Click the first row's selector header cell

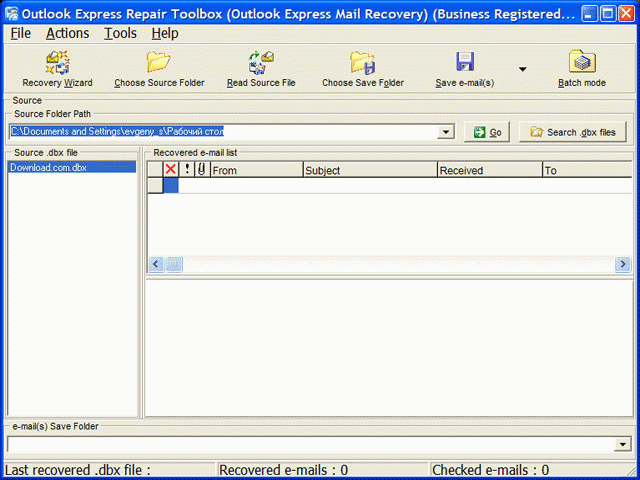click(155, 185)
